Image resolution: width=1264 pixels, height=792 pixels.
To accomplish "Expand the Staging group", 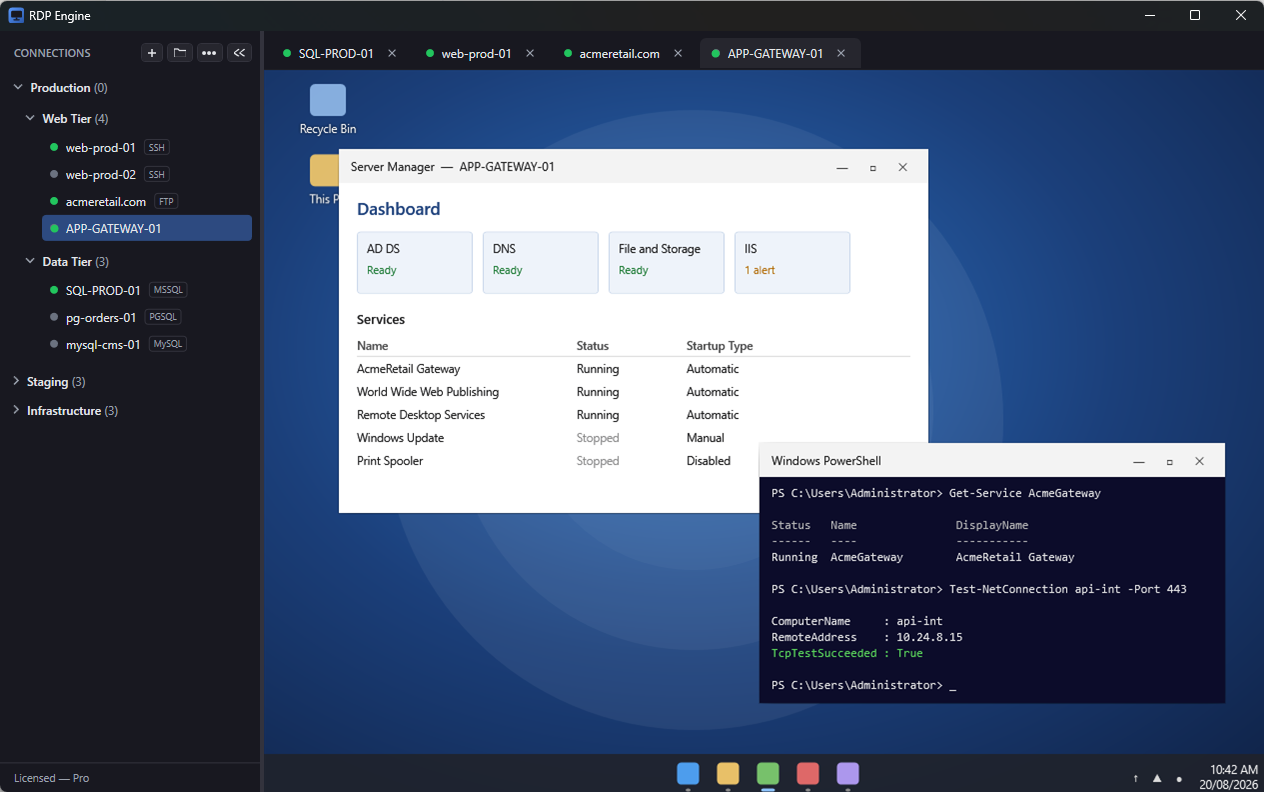I will coord(17,382).
